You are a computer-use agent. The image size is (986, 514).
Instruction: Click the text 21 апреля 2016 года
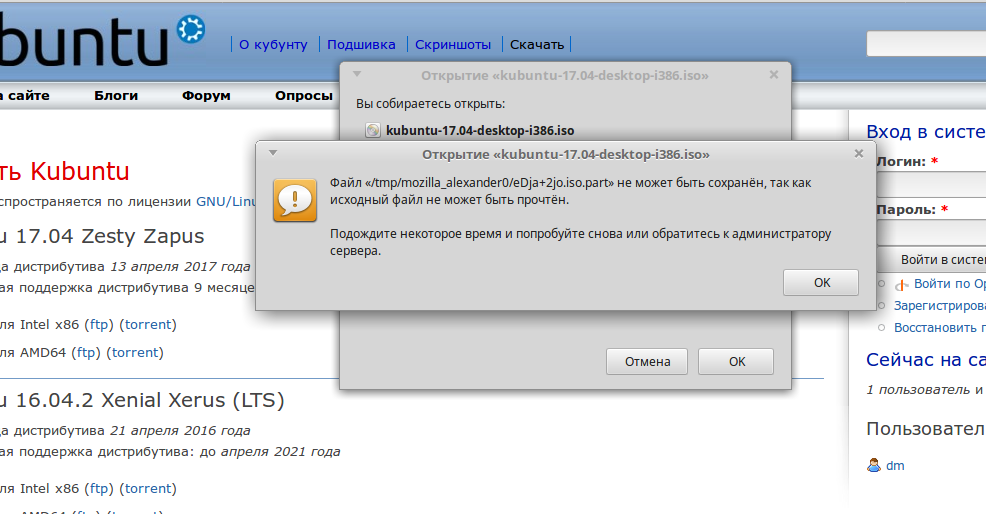click(x=180, y=431)
